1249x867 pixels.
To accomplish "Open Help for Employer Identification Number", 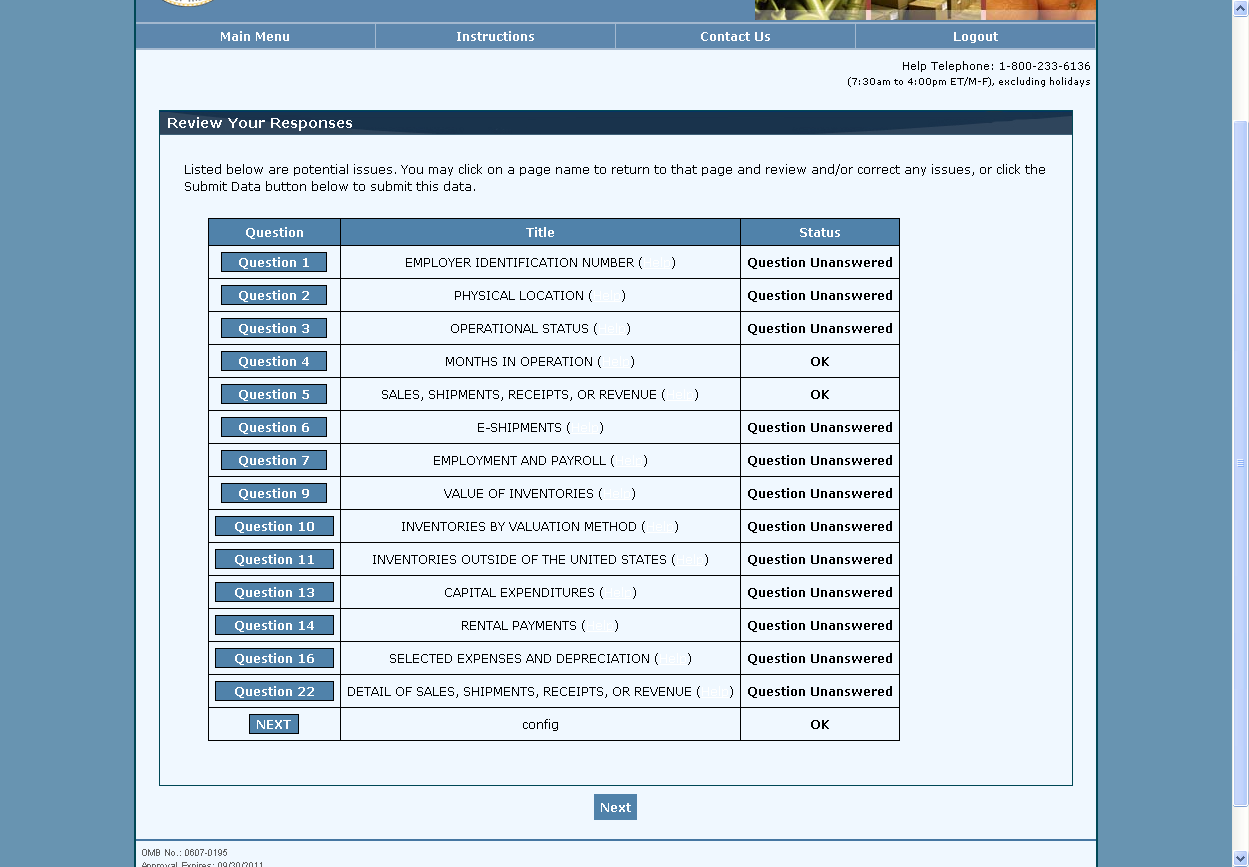I will click(657, 262).
